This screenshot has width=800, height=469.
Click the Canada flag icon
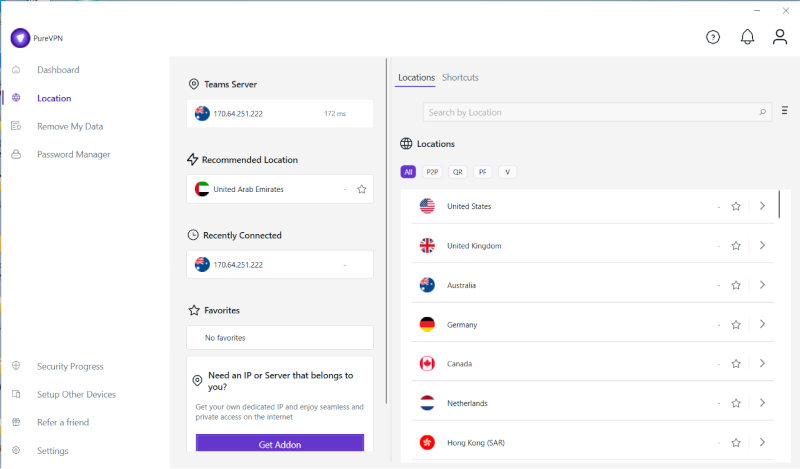pyautogui.click(x=427, y=363)
